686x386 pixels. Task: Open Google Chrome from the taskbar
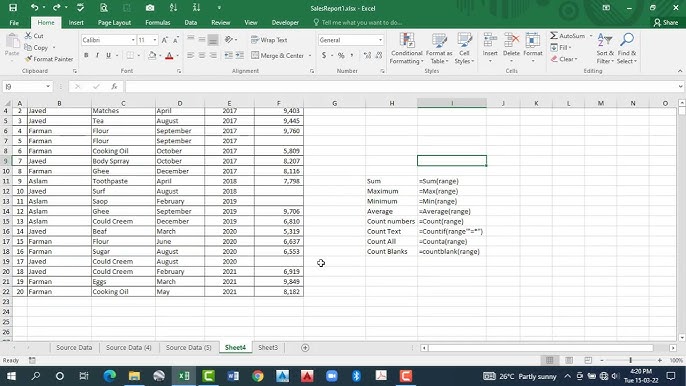258,376
